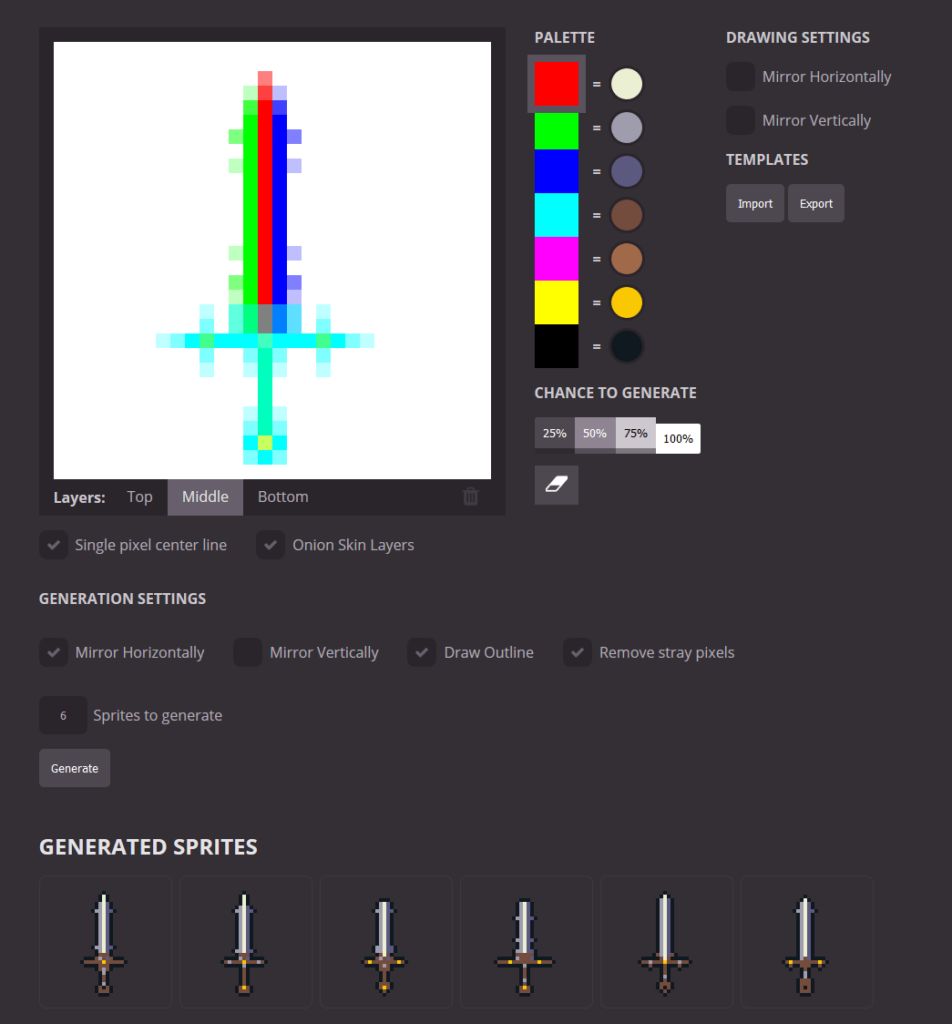Disable Onion Skin Layers
The width and height of the screenshot is (952, 1024).
click(270, 545)
